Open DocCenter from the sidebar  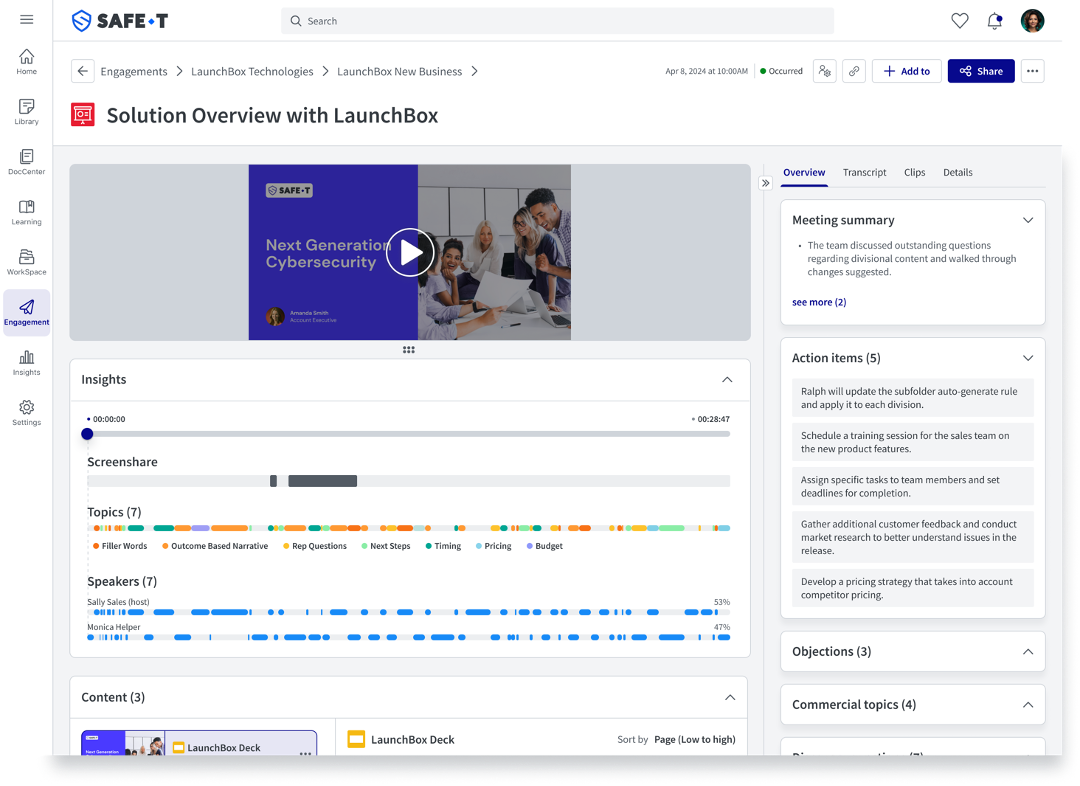click(26, 162)
